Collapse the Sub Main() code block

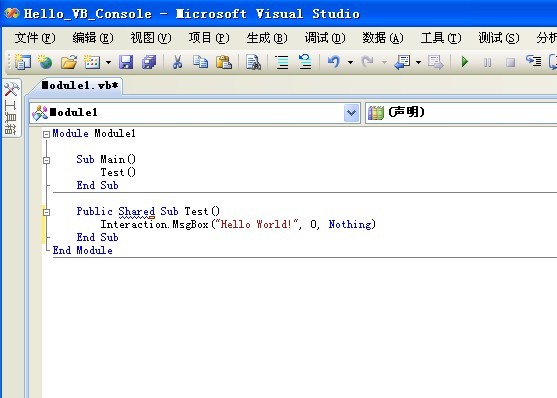click(x=46, y=160)
